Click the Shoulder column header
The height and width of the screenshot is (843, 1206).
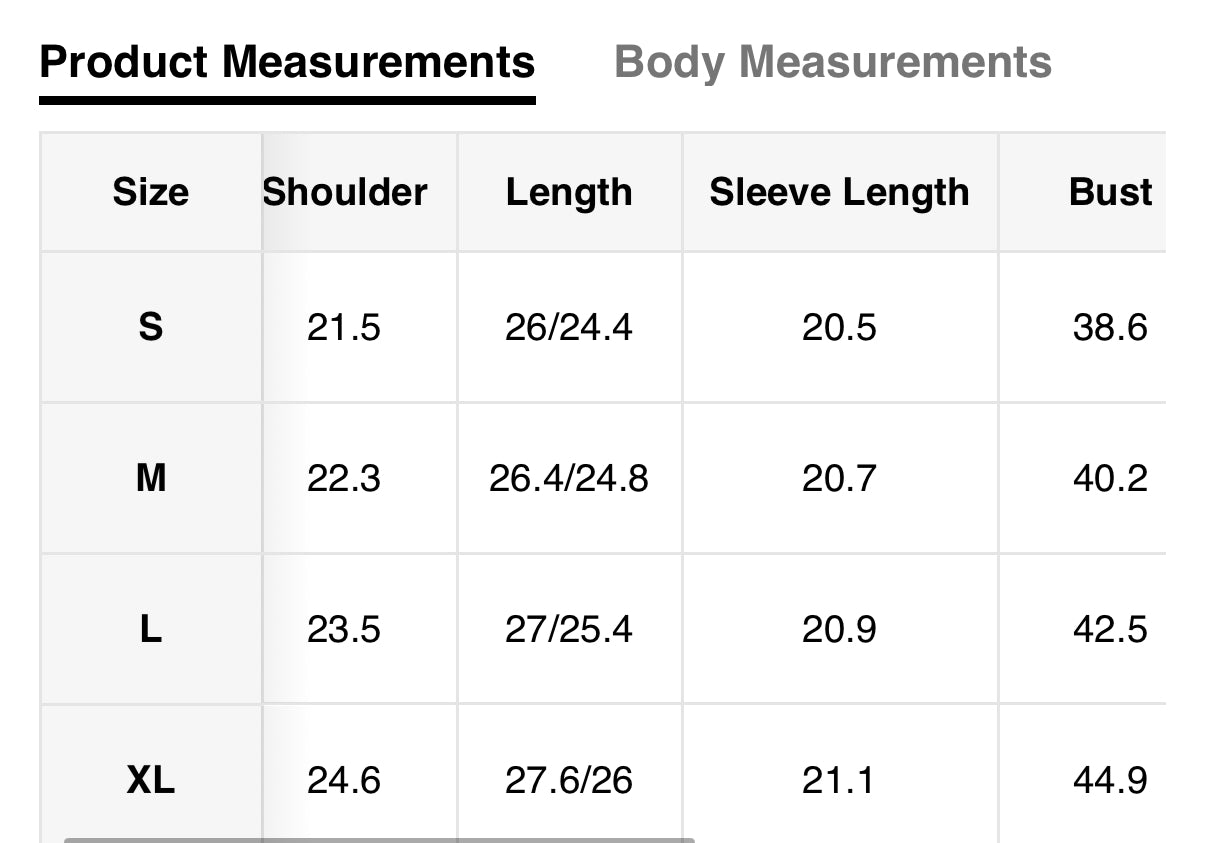(x=345, y=192)
